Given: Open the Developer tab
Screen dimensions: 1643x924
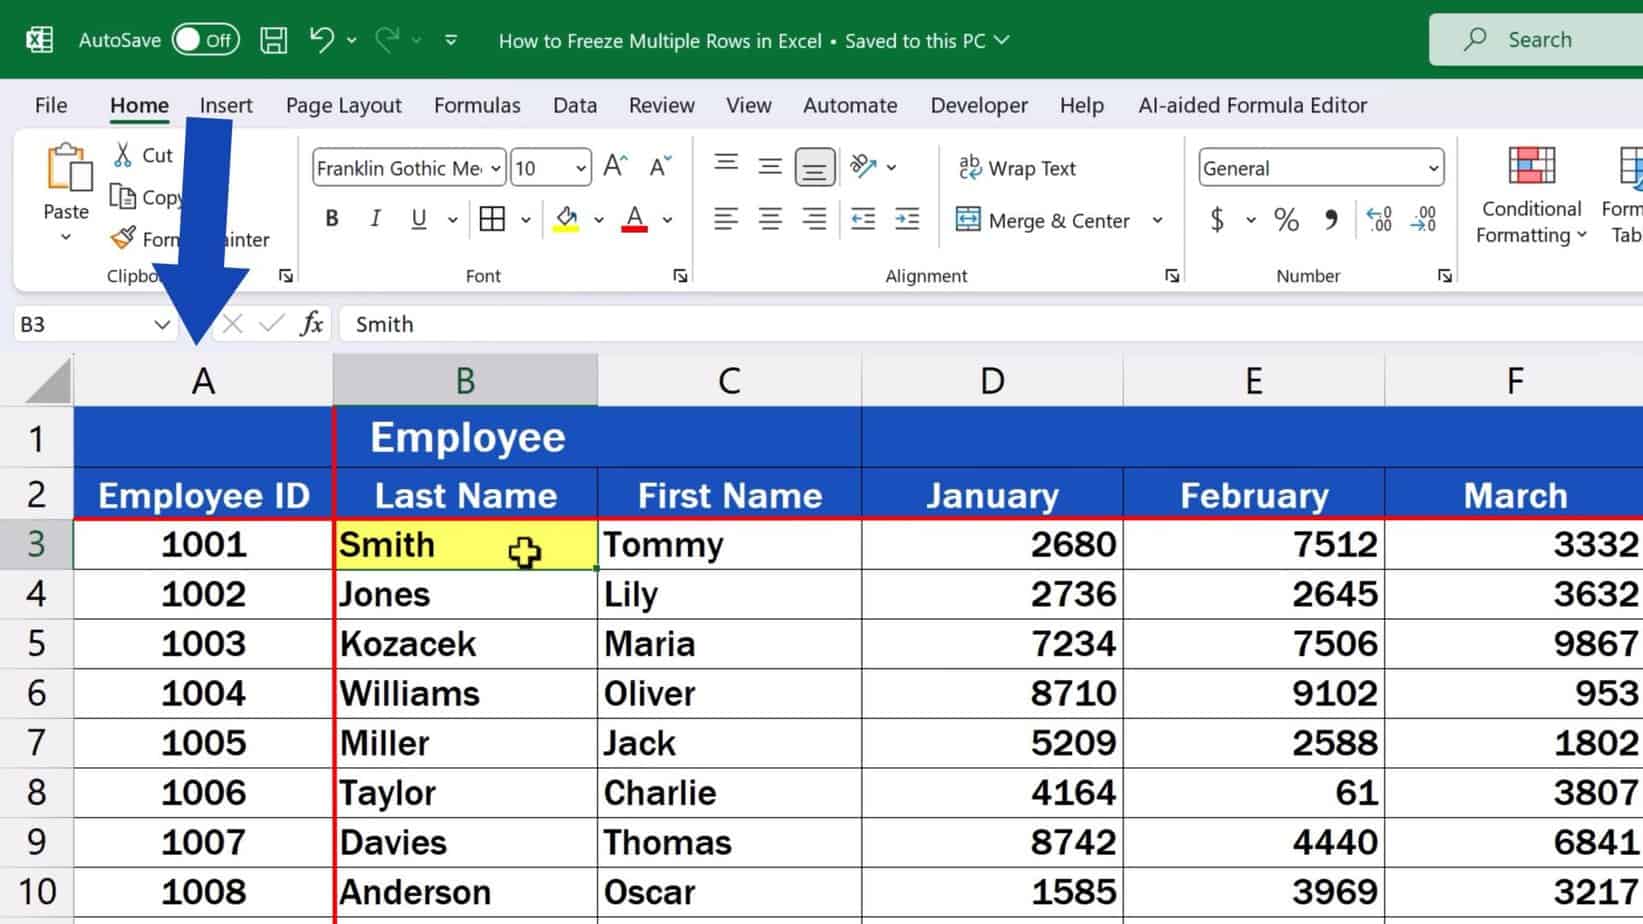Looking at the screenshot, I should [978, 105].
